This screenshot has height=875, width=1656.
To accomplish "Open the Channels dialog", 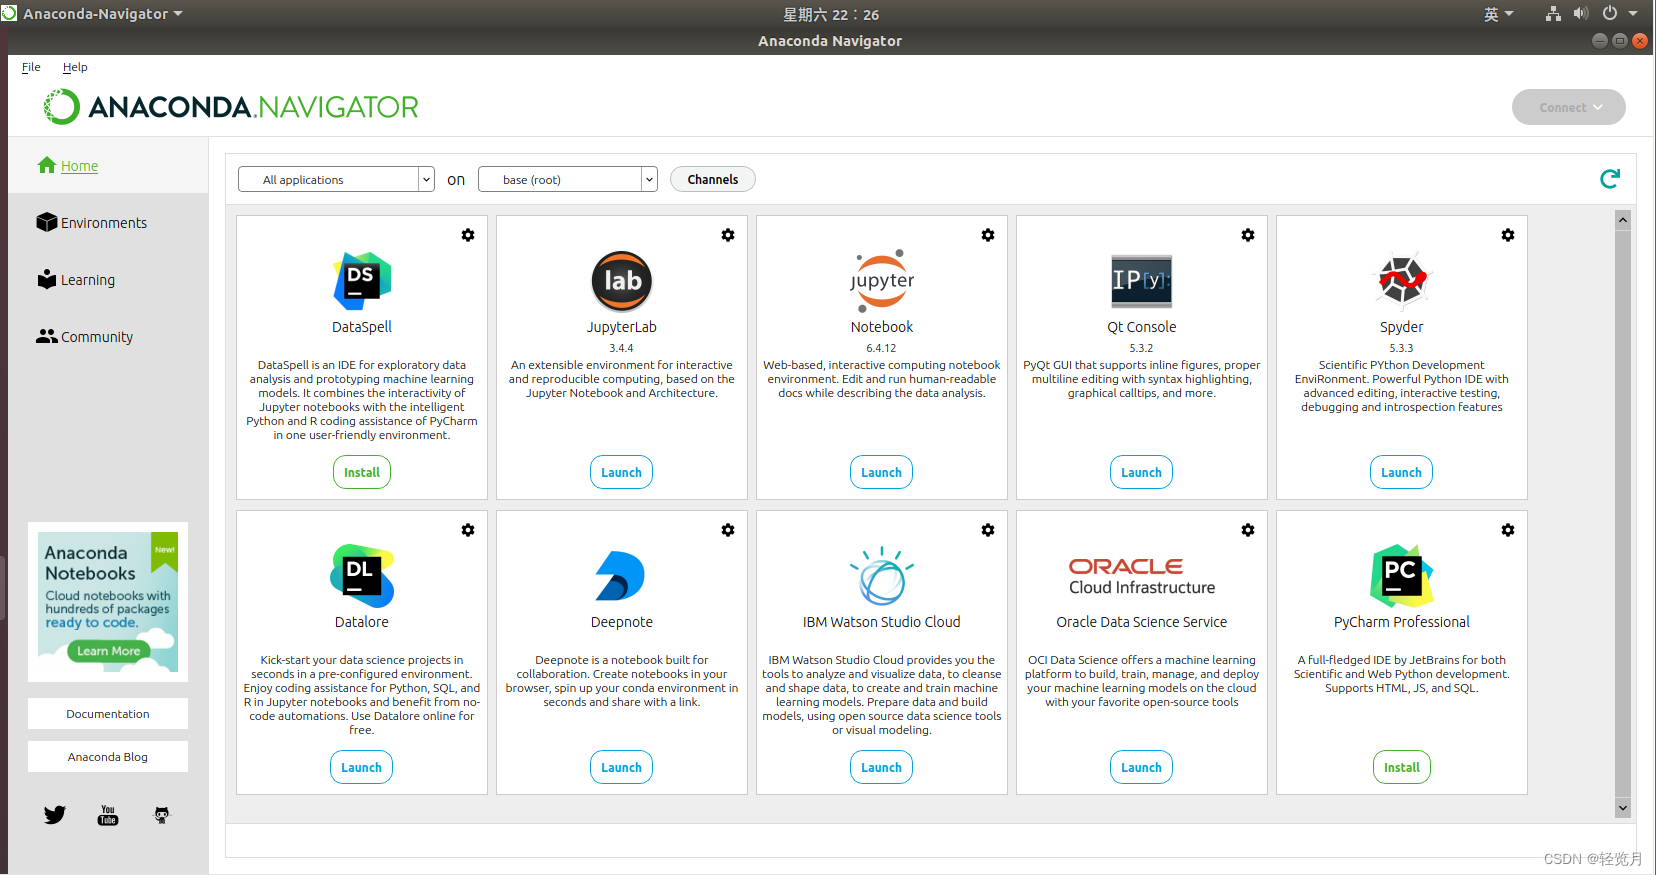I will click(x=713, y=179).
